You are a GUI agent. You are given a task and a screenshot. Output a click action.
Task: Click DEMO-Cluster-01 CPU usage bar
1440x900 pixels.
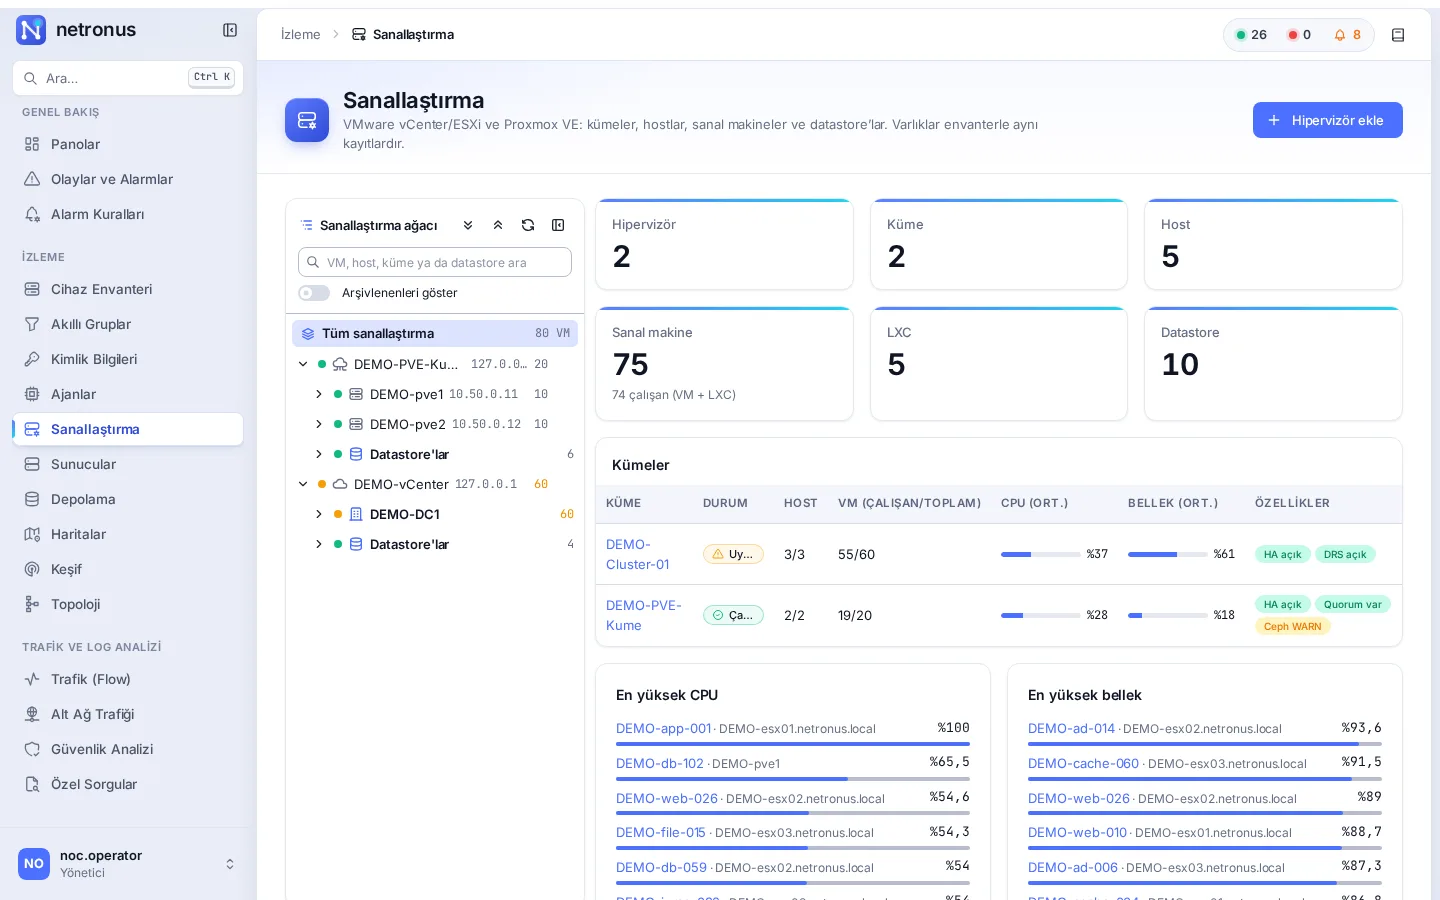coord(1041,554)
